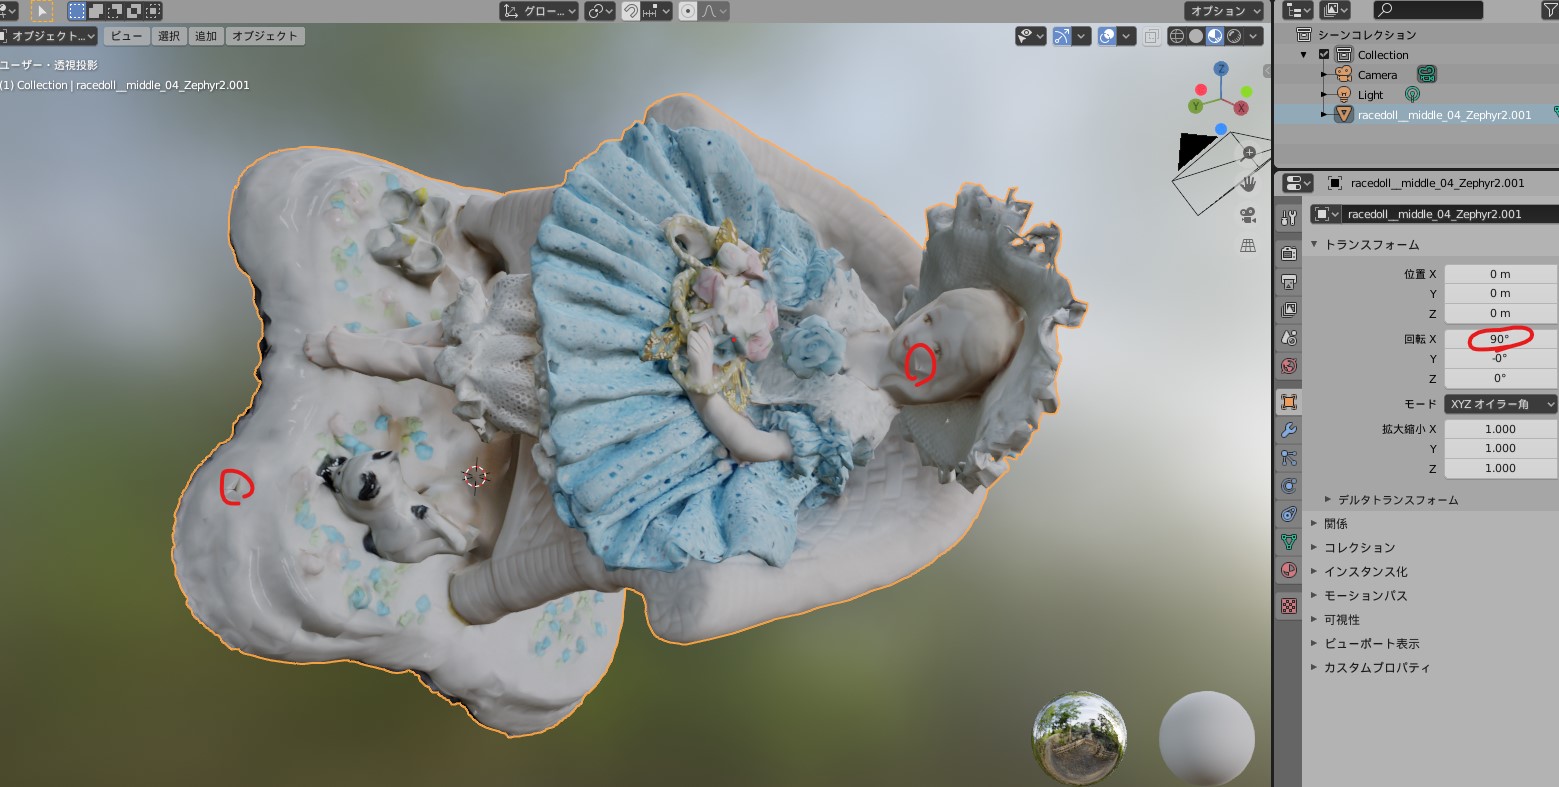The width and height of the screenshot is (1559, 787).
Task: Open the XYZ Euler rotation mode dropdown
Action: coord(1500,404)
